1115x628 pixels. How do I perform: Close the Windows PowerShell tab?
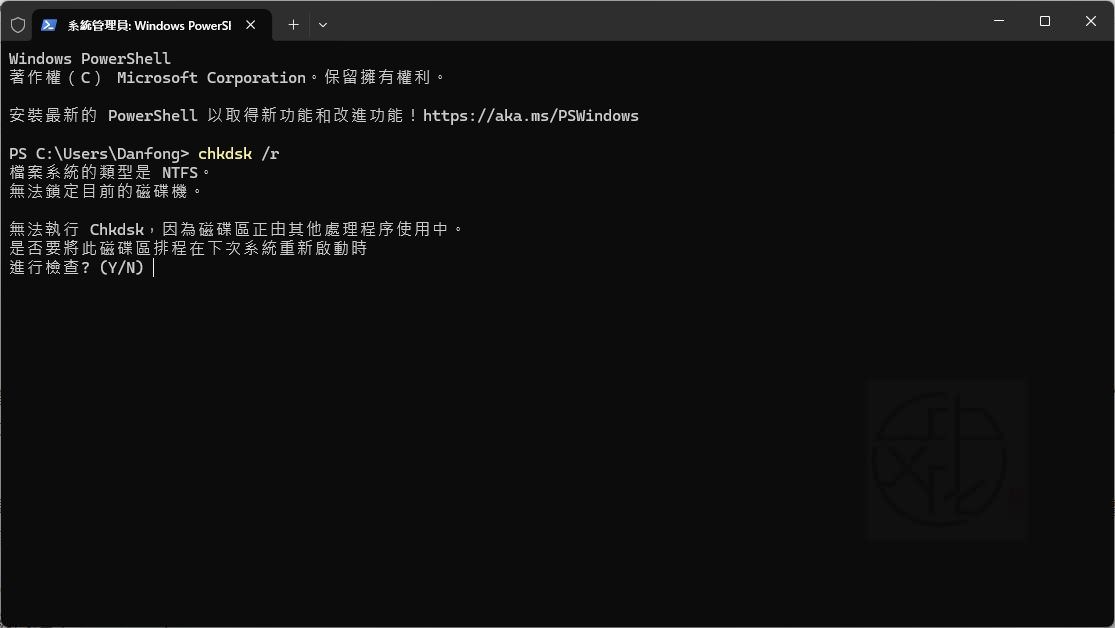coord(250,25)
